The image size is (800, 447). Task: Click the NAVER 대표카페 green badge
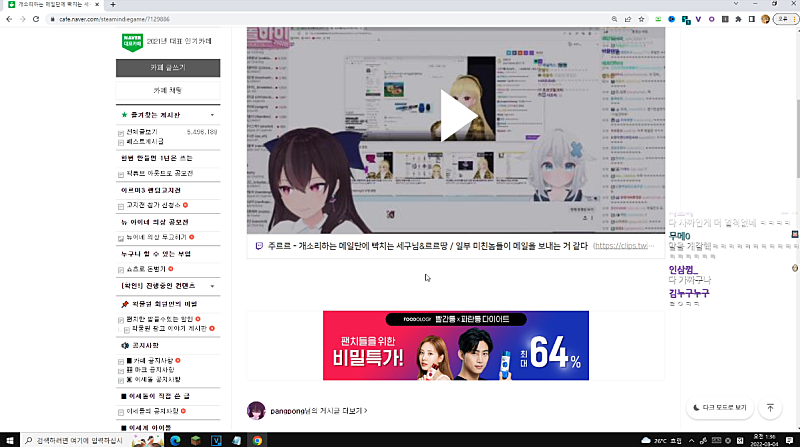[x=132, y=42]
